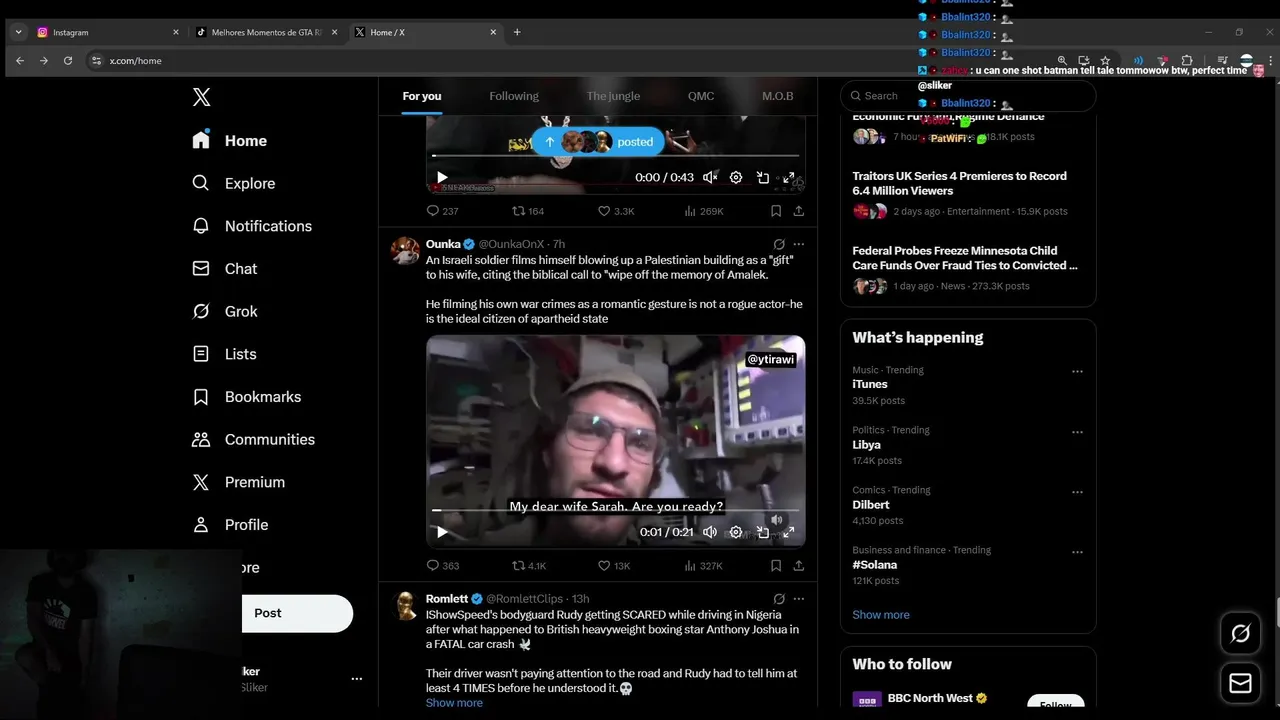Open the floating messages envelope button

pos(1240,683)
